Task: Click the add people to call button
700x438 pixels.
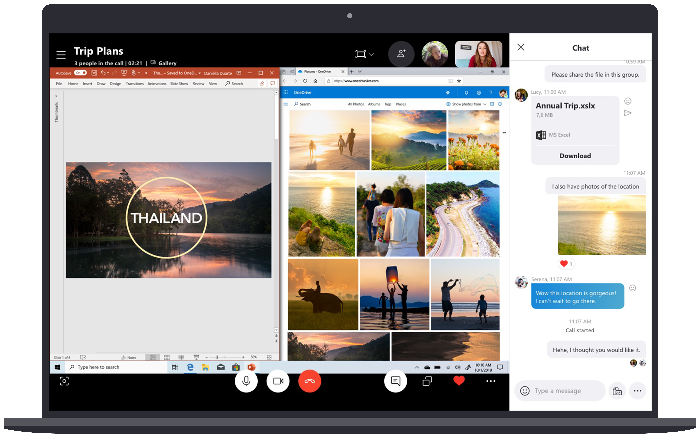Action: pos(401,54)
